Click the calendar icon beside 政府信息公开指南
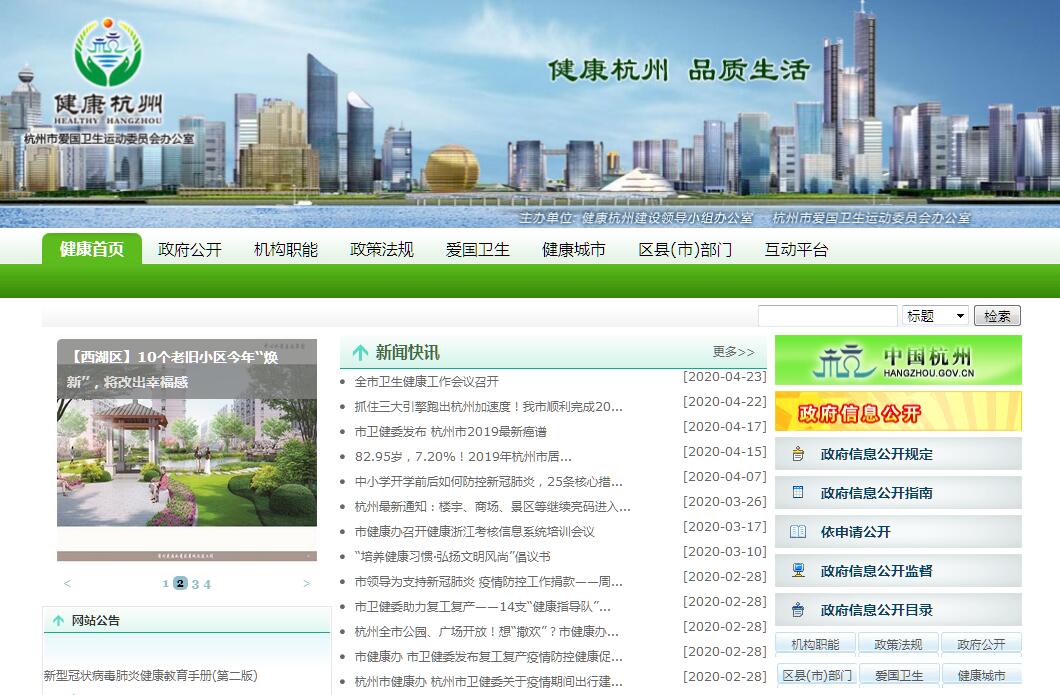1060x695 pixels. tap(798, 493)
